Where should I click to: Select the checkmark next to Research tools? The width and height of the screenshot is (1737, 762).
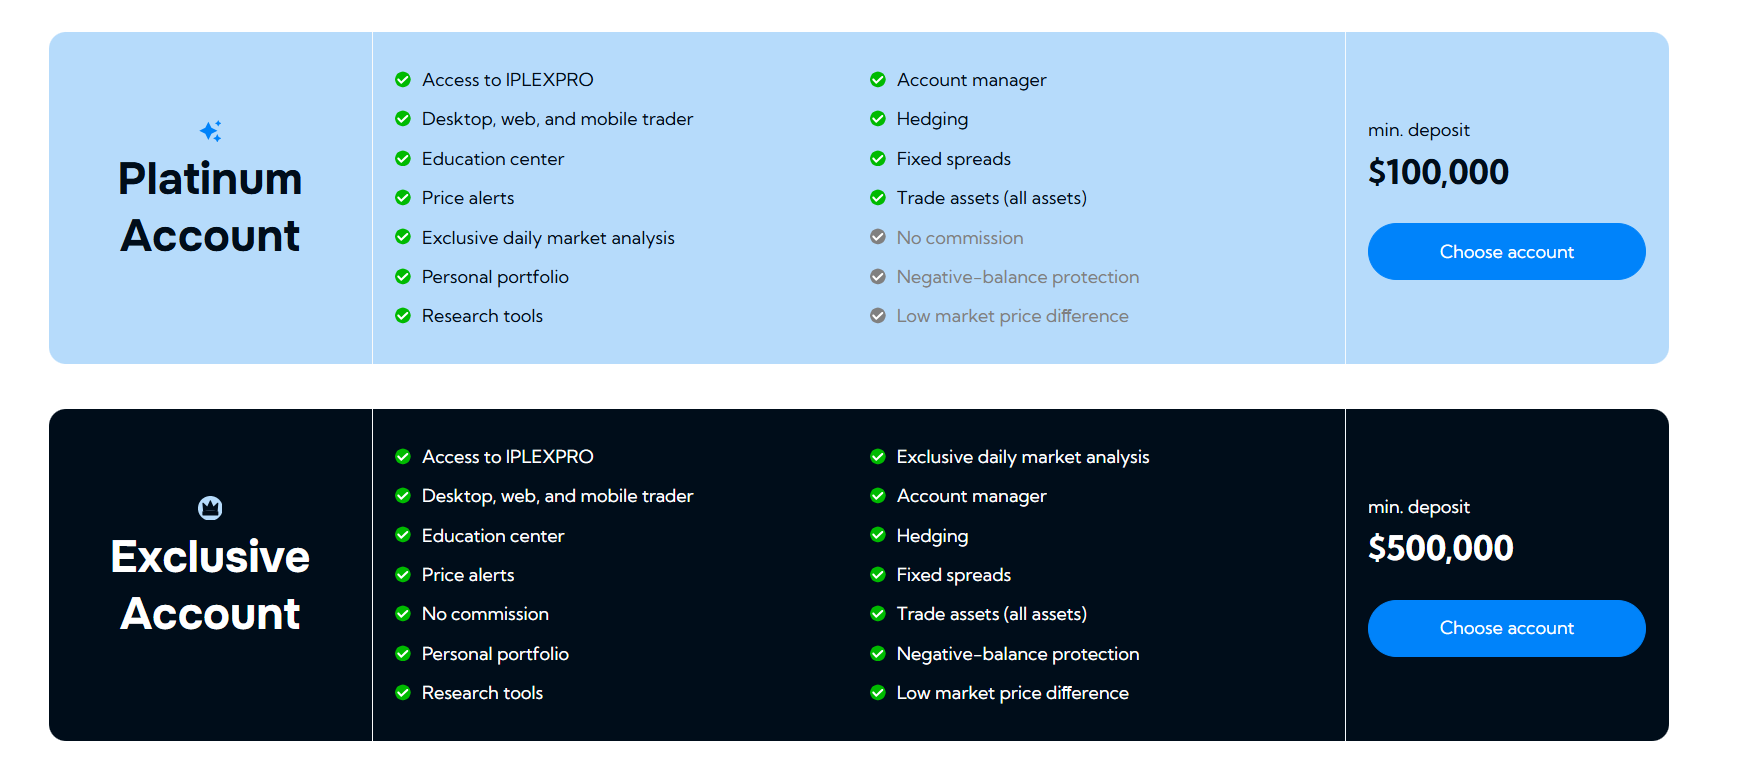click(x=403, y=315)
